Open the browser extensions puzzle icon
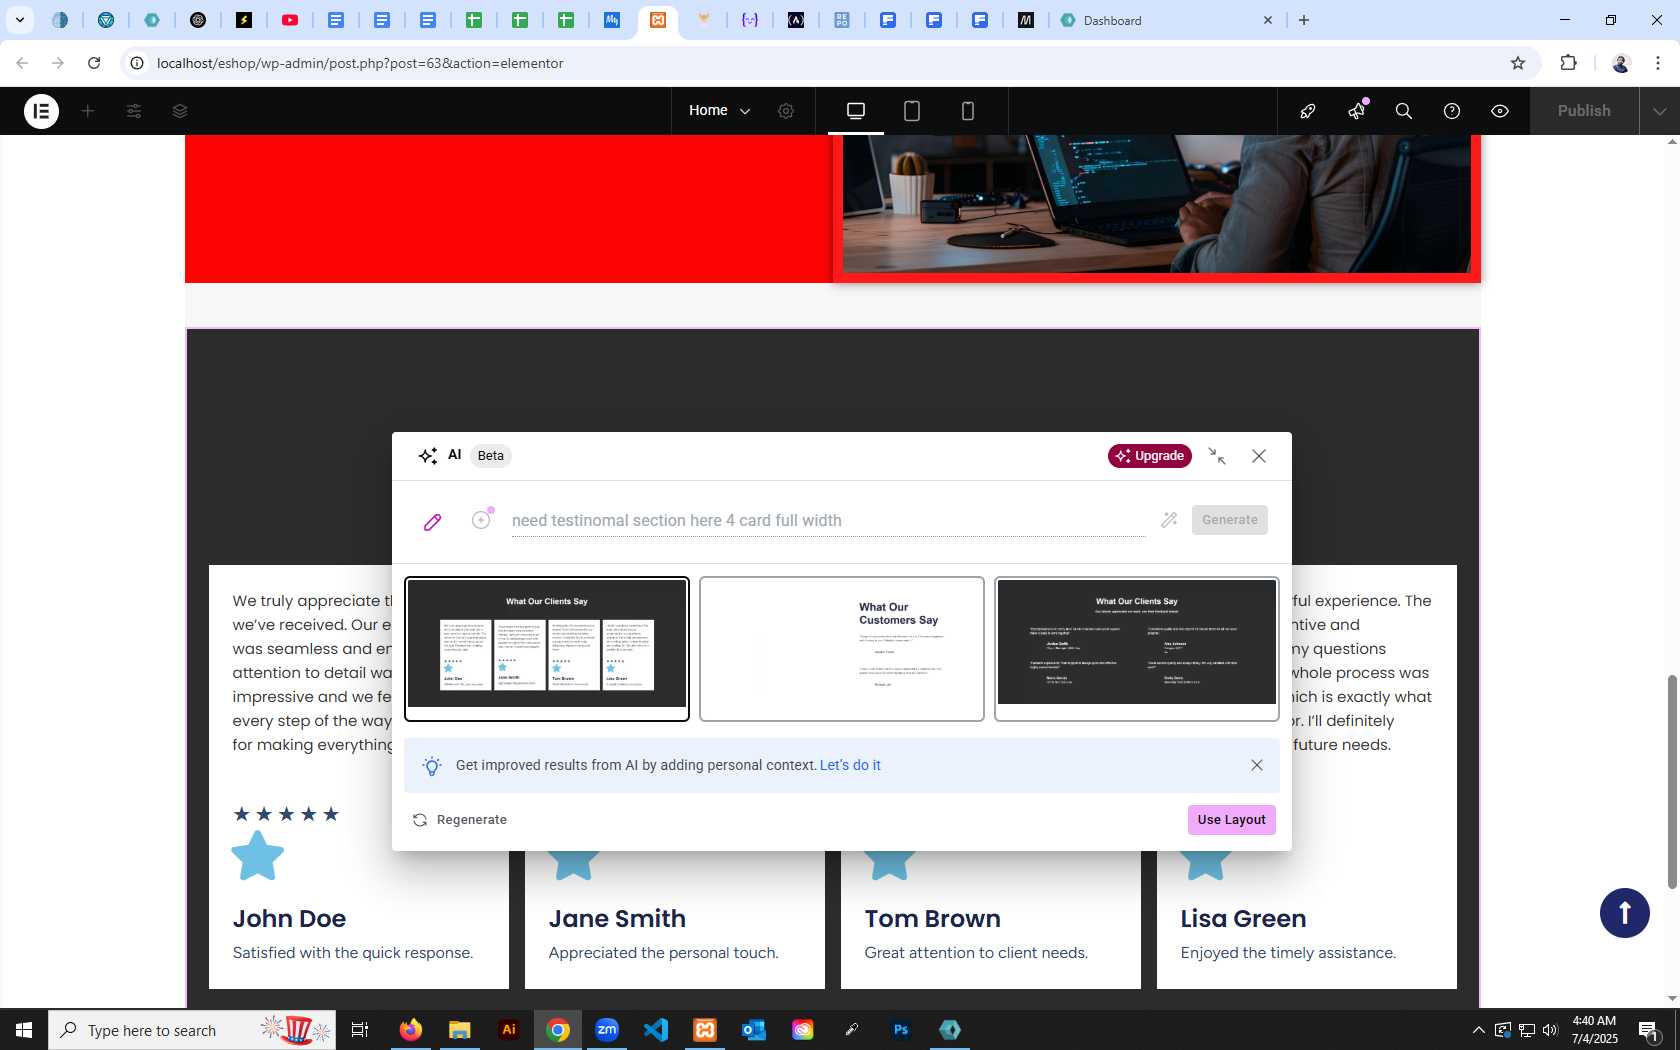 [x=1568, y=63]
